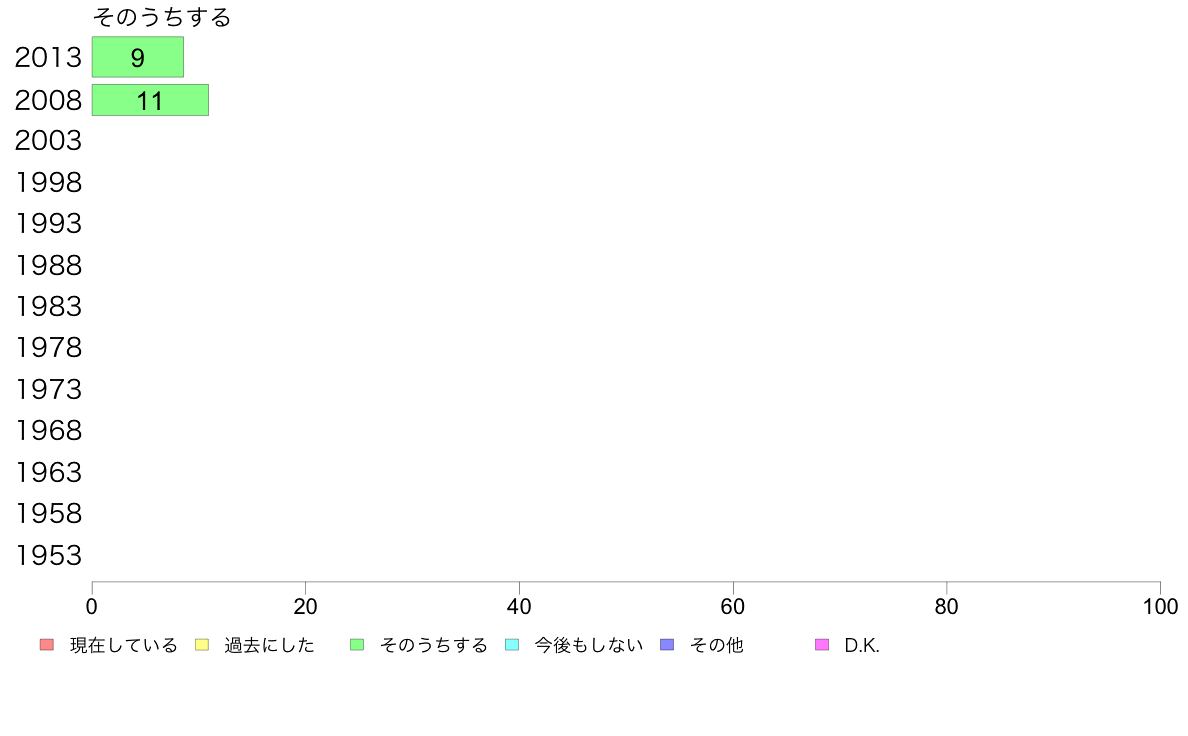
Task: Click the 現在している legend text
Action: click(x=123, y=645)
